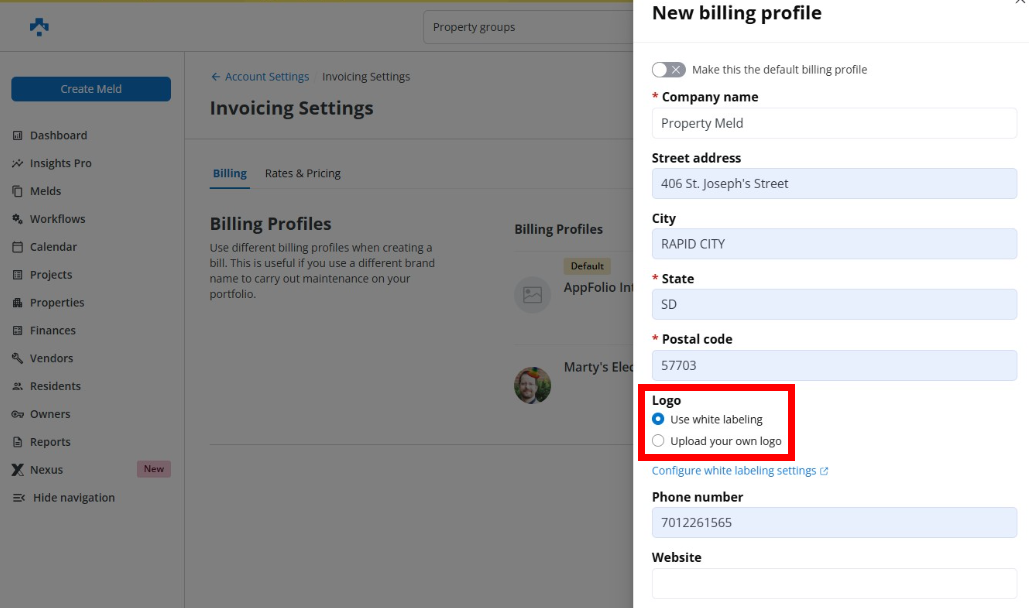Click the Create Meld button
The height and width of the screenshot is (608, 1029).
click(91, 89)
